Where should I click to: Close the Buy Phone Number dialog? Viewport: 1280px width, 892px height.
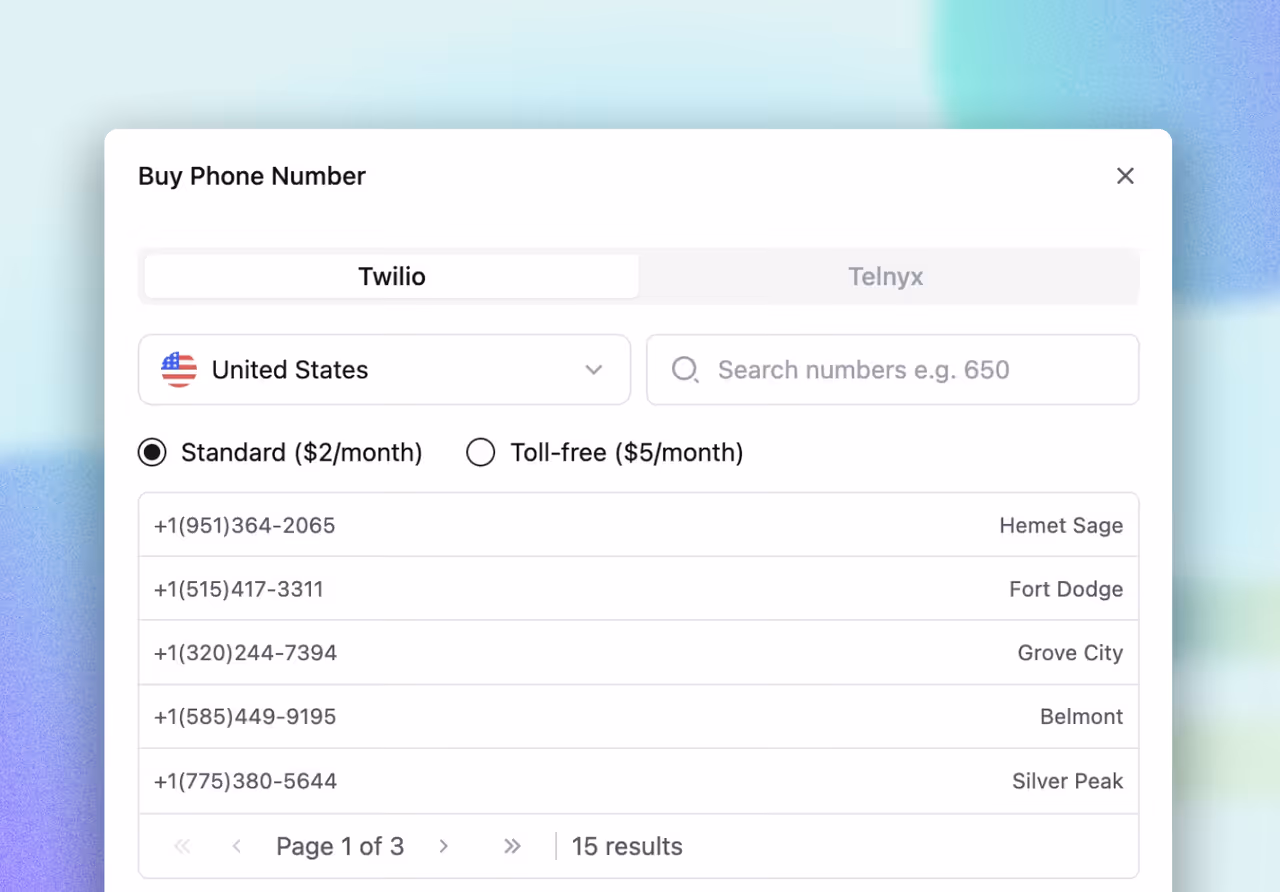(x=1125, y=176)
